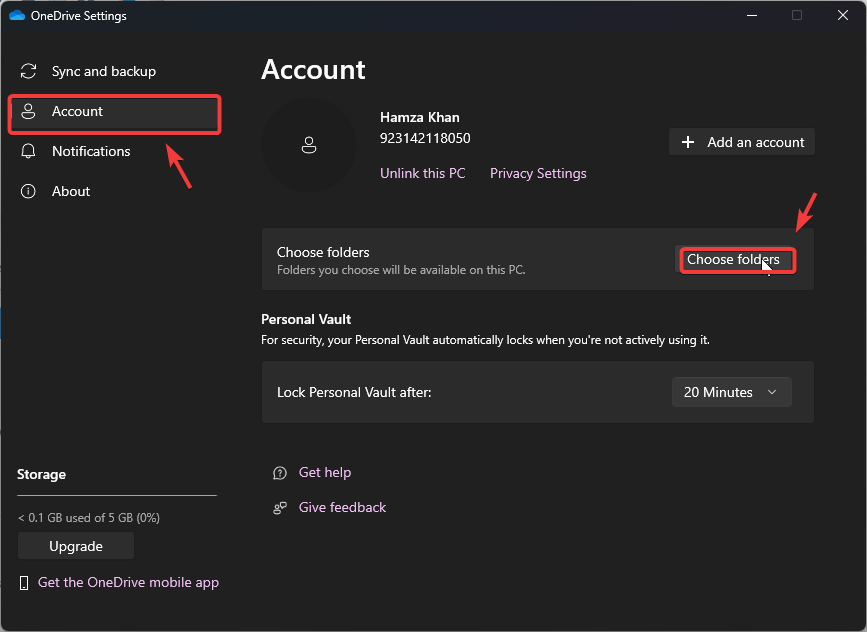
Task: Click the Give feedback icon
Action: coord(280,508)
